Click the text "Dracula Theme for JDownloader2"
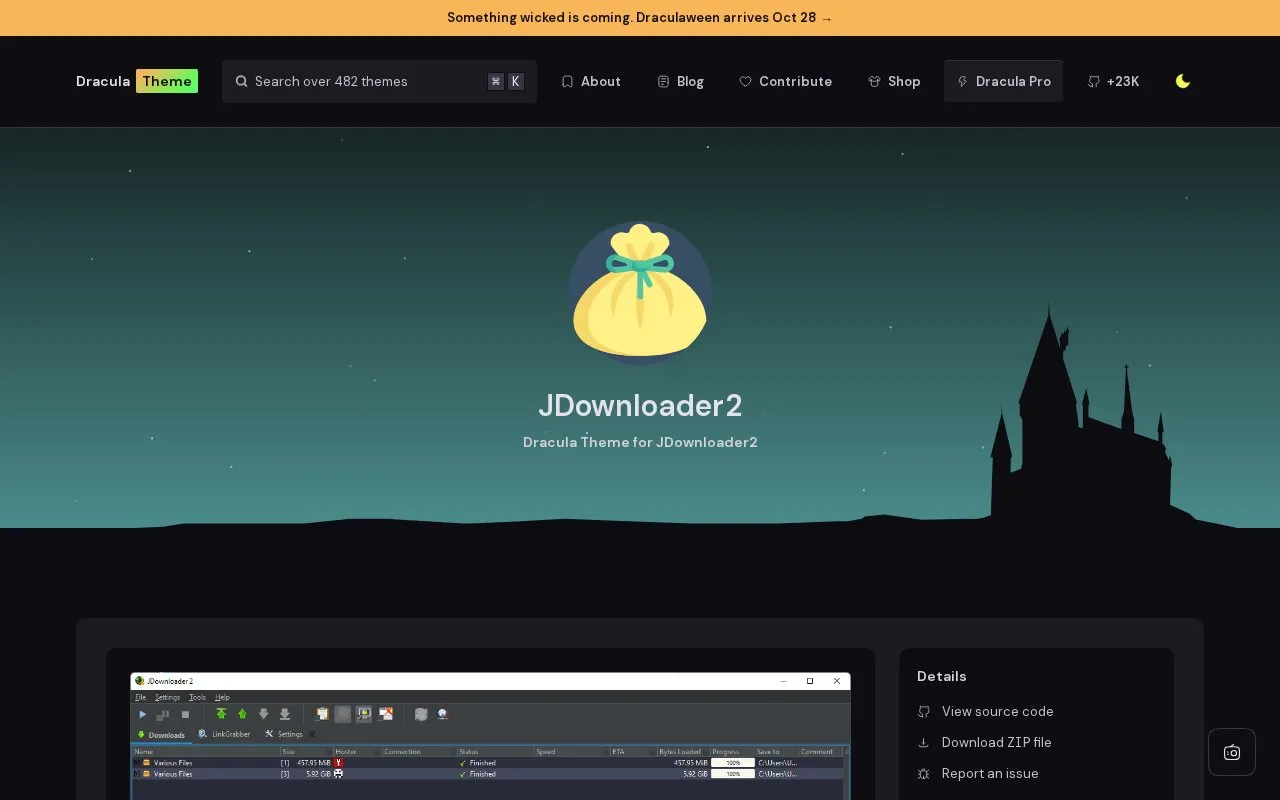Screen dimensions: 1280x800 (640, 442)
